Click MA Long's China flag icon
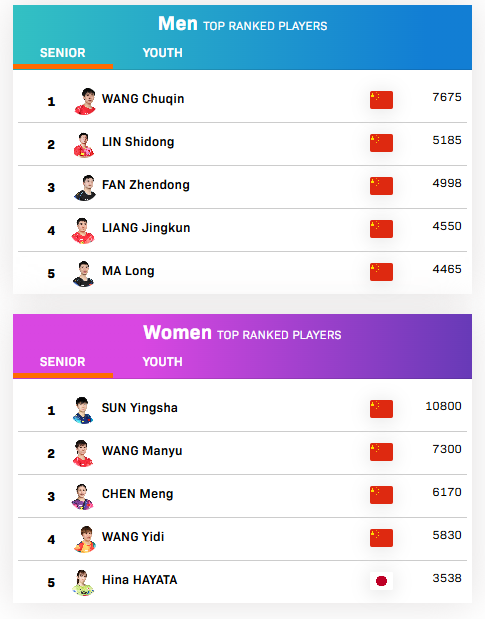485x619 pixels. 381,272
